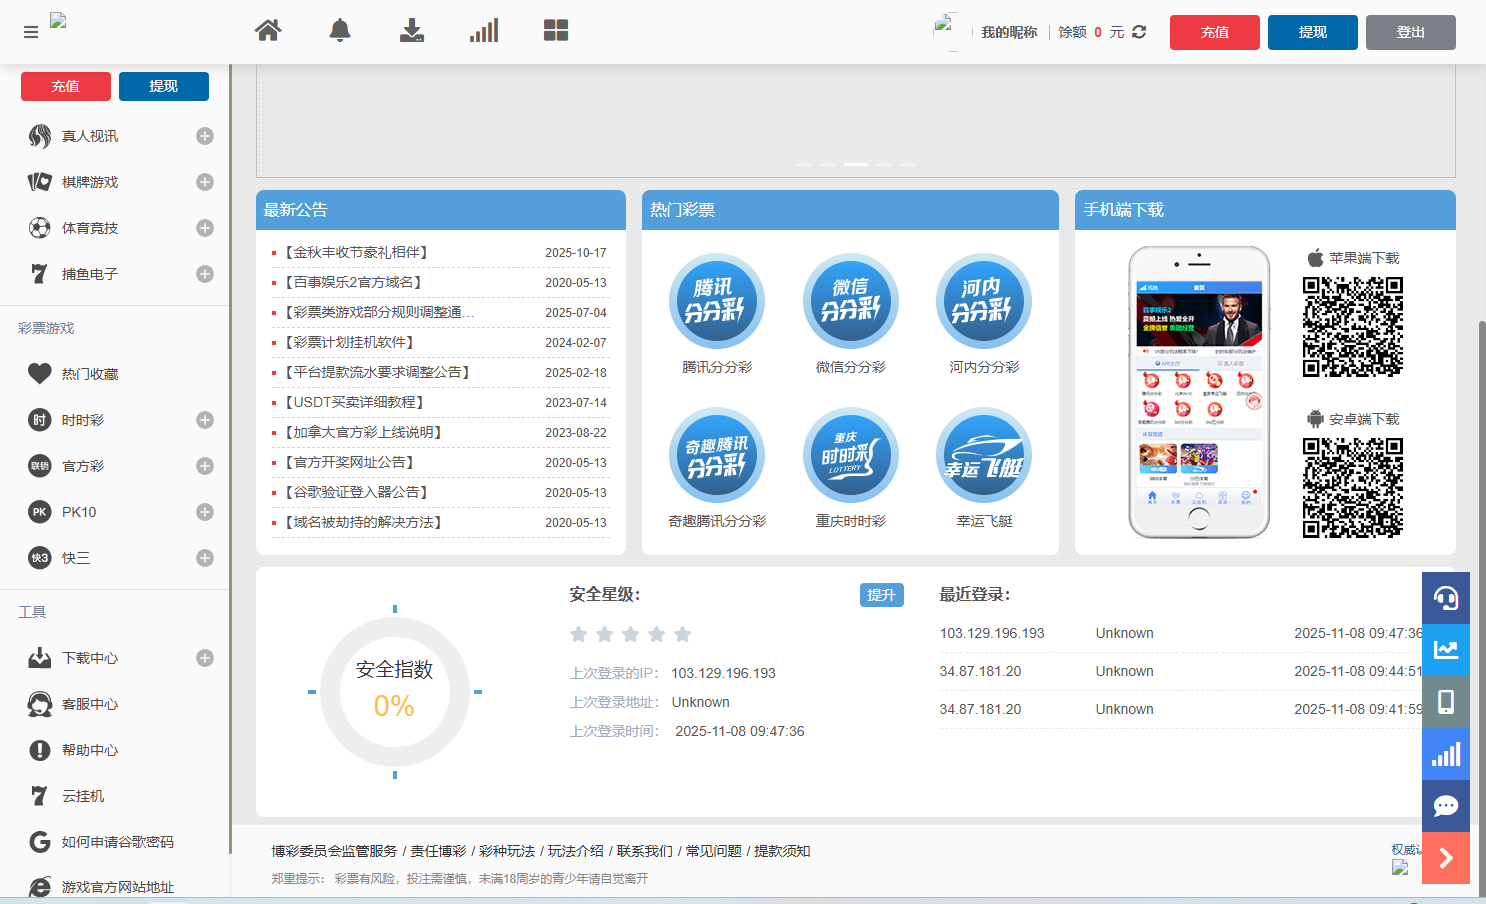Click the download icon in top bar
The height and width of the screenshot is (904, 1486).
coord(412,31)
